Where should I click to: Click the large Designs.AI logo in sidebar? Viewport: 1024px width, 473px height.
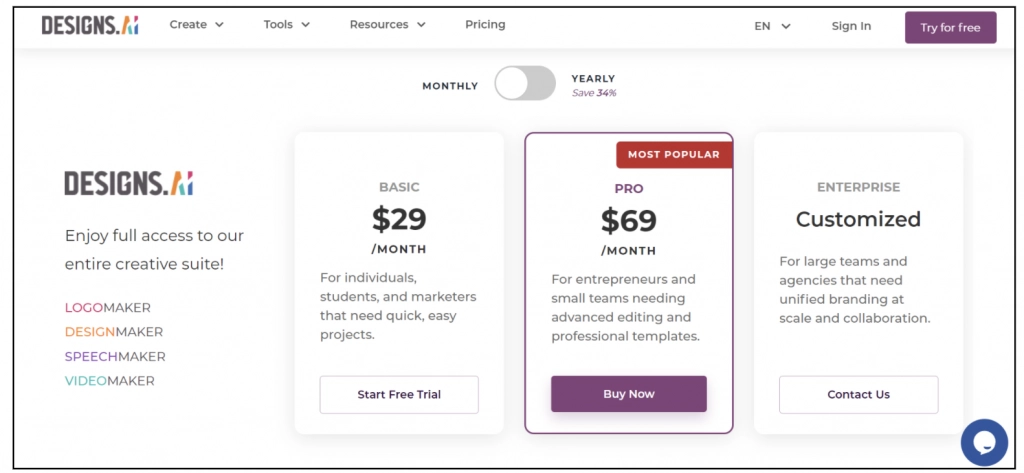(129, 183)
